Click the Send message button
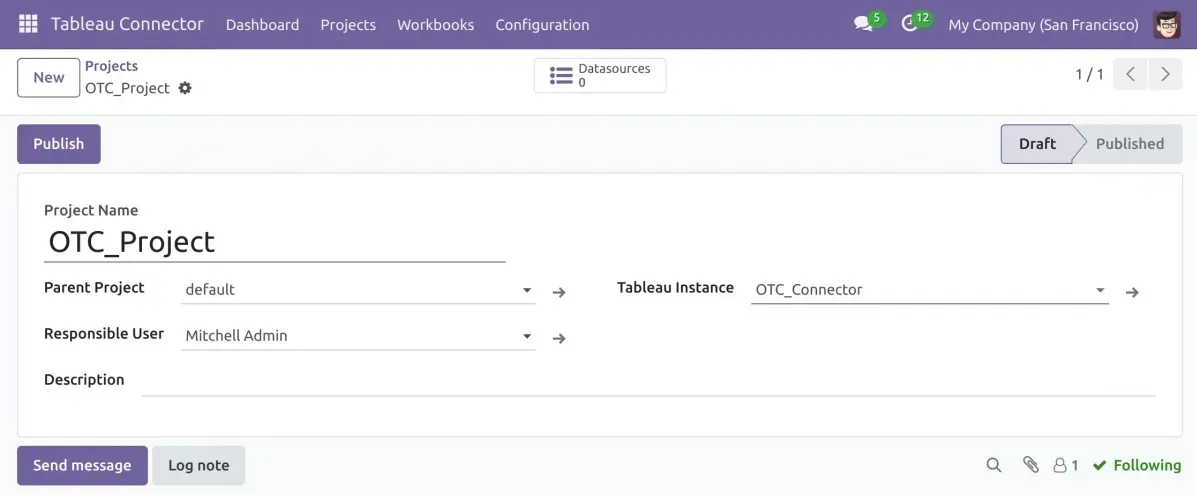 click(82, 465)
